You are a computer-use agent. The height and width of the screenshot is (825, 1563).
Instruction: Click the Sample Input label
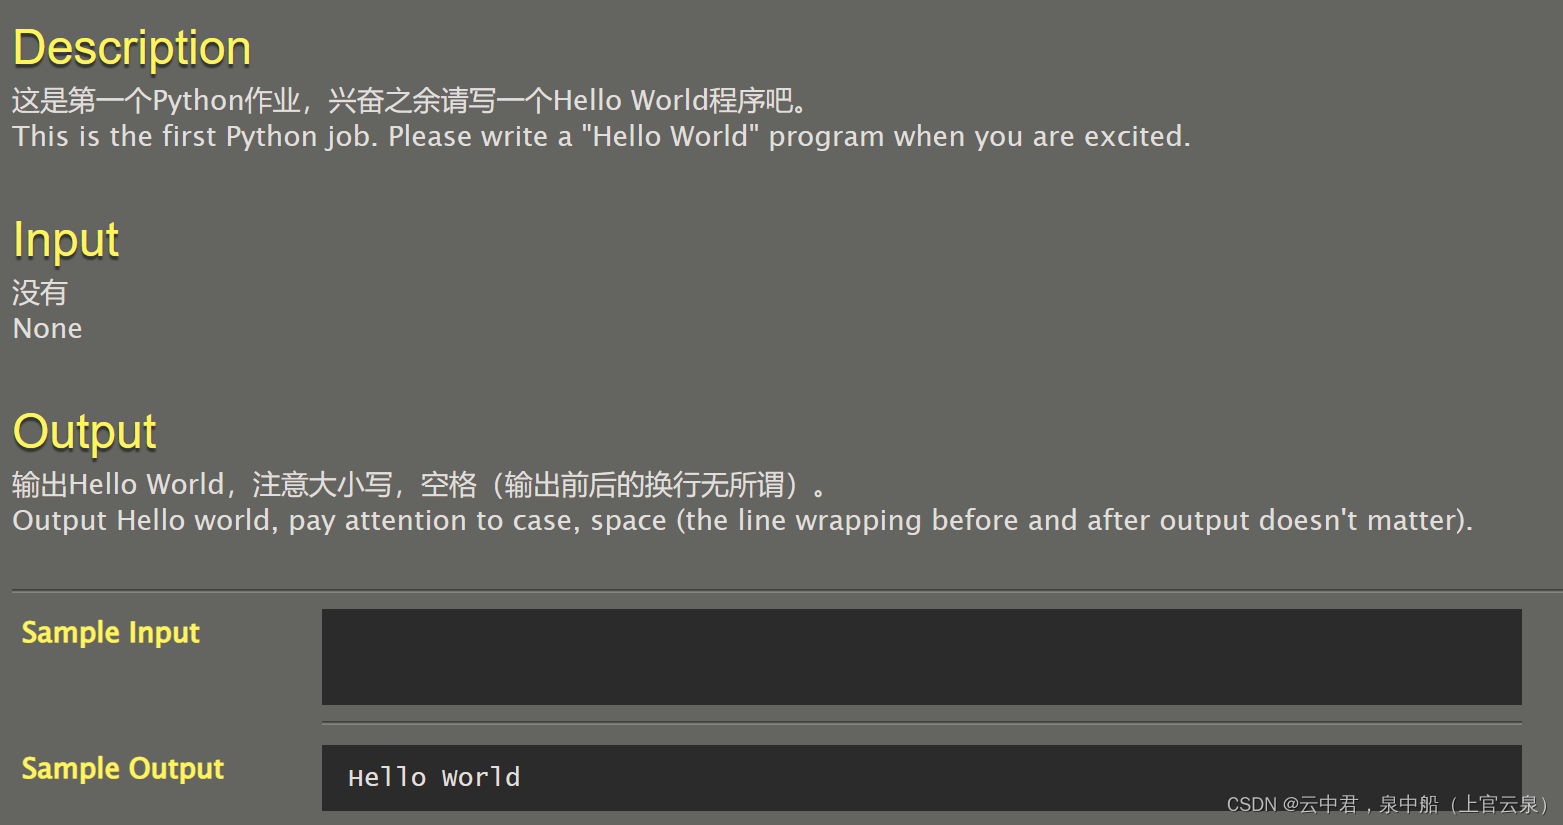pyautogui.click(x=111, y=633)
